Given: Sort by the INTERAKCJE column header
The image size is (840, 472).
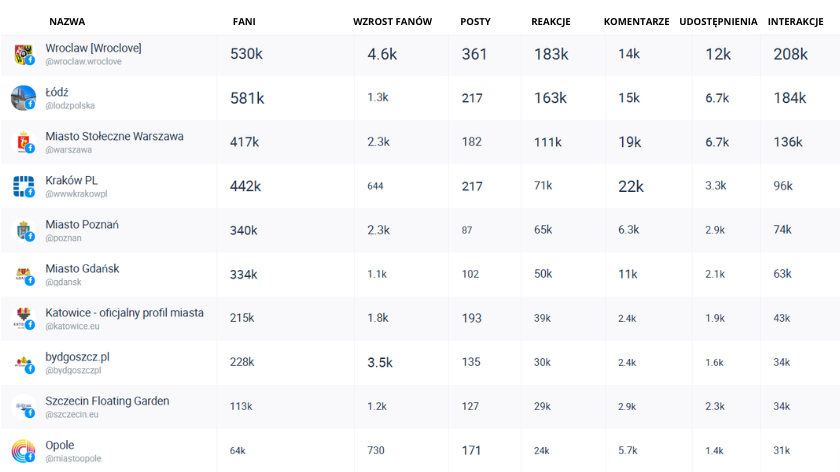Looking at the screenshot, I should [795, 21].
